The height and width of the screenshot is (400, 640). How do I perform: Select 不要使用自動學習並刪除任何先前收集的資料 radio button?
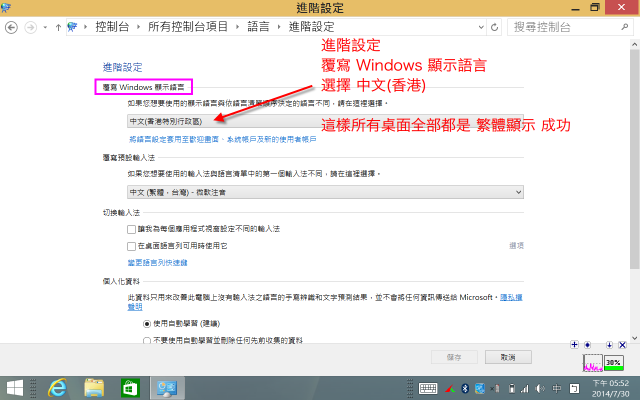147,340
